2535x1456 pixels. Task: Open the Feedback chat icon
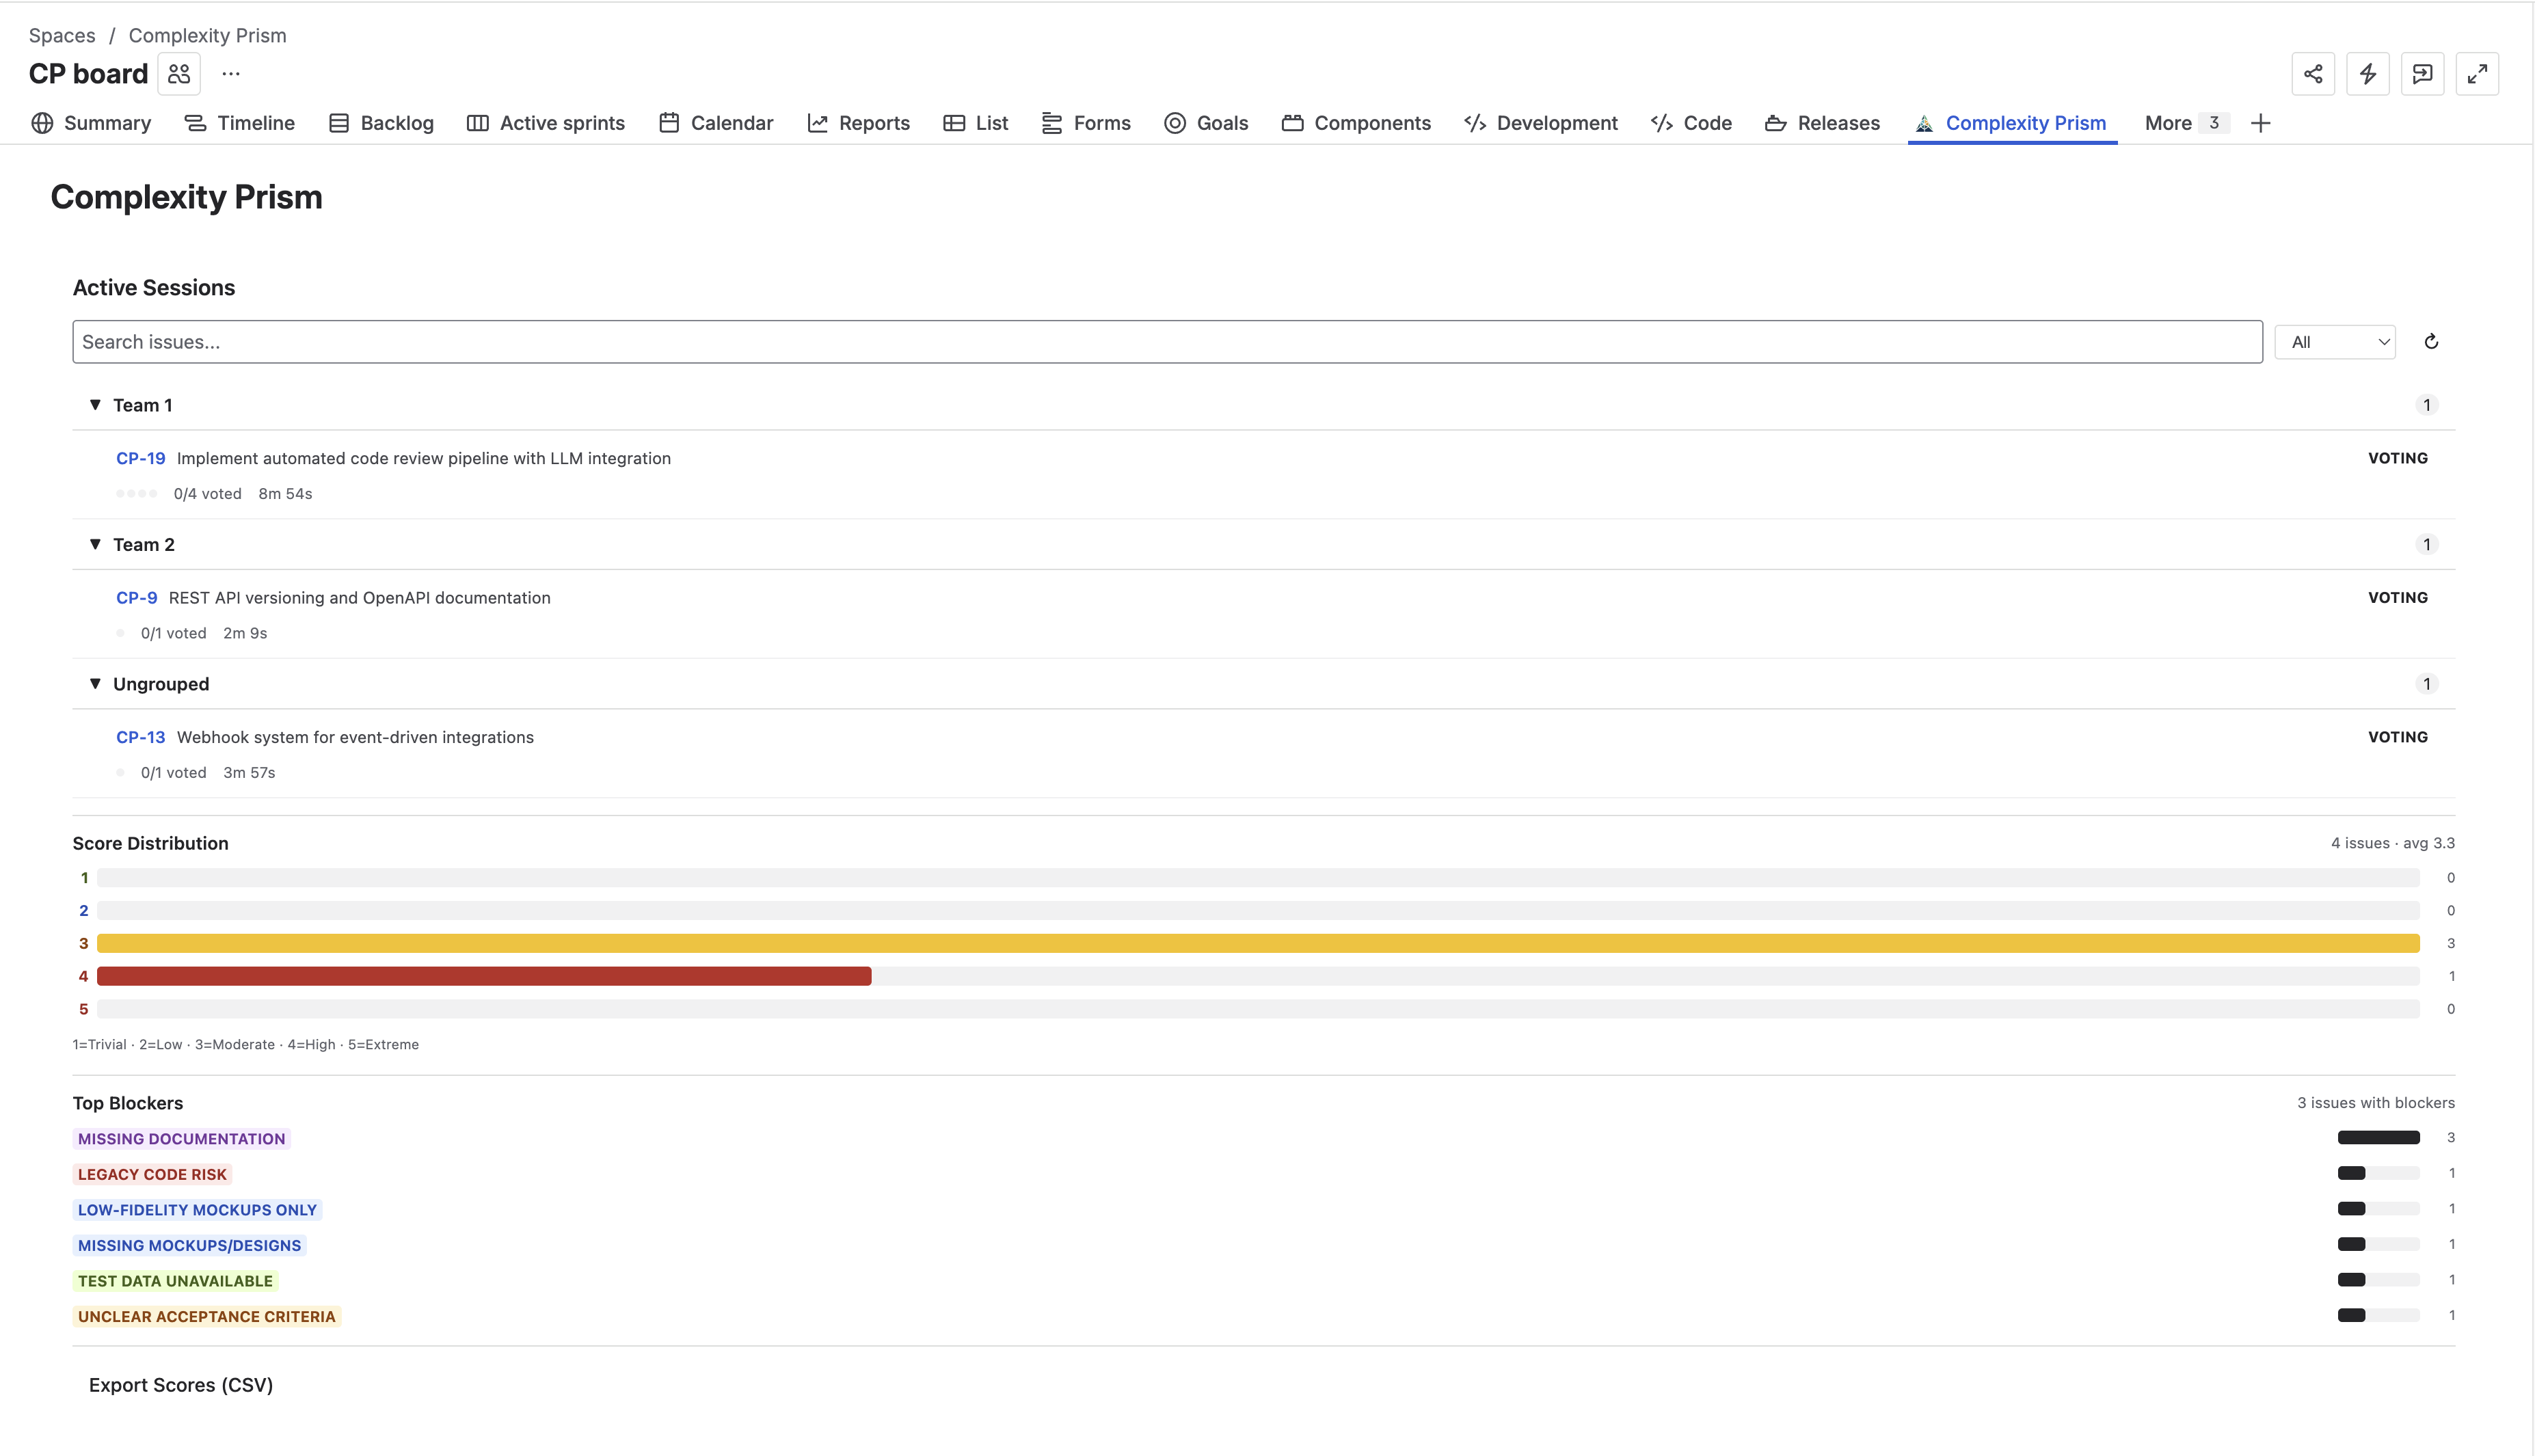click(2423, 73)
